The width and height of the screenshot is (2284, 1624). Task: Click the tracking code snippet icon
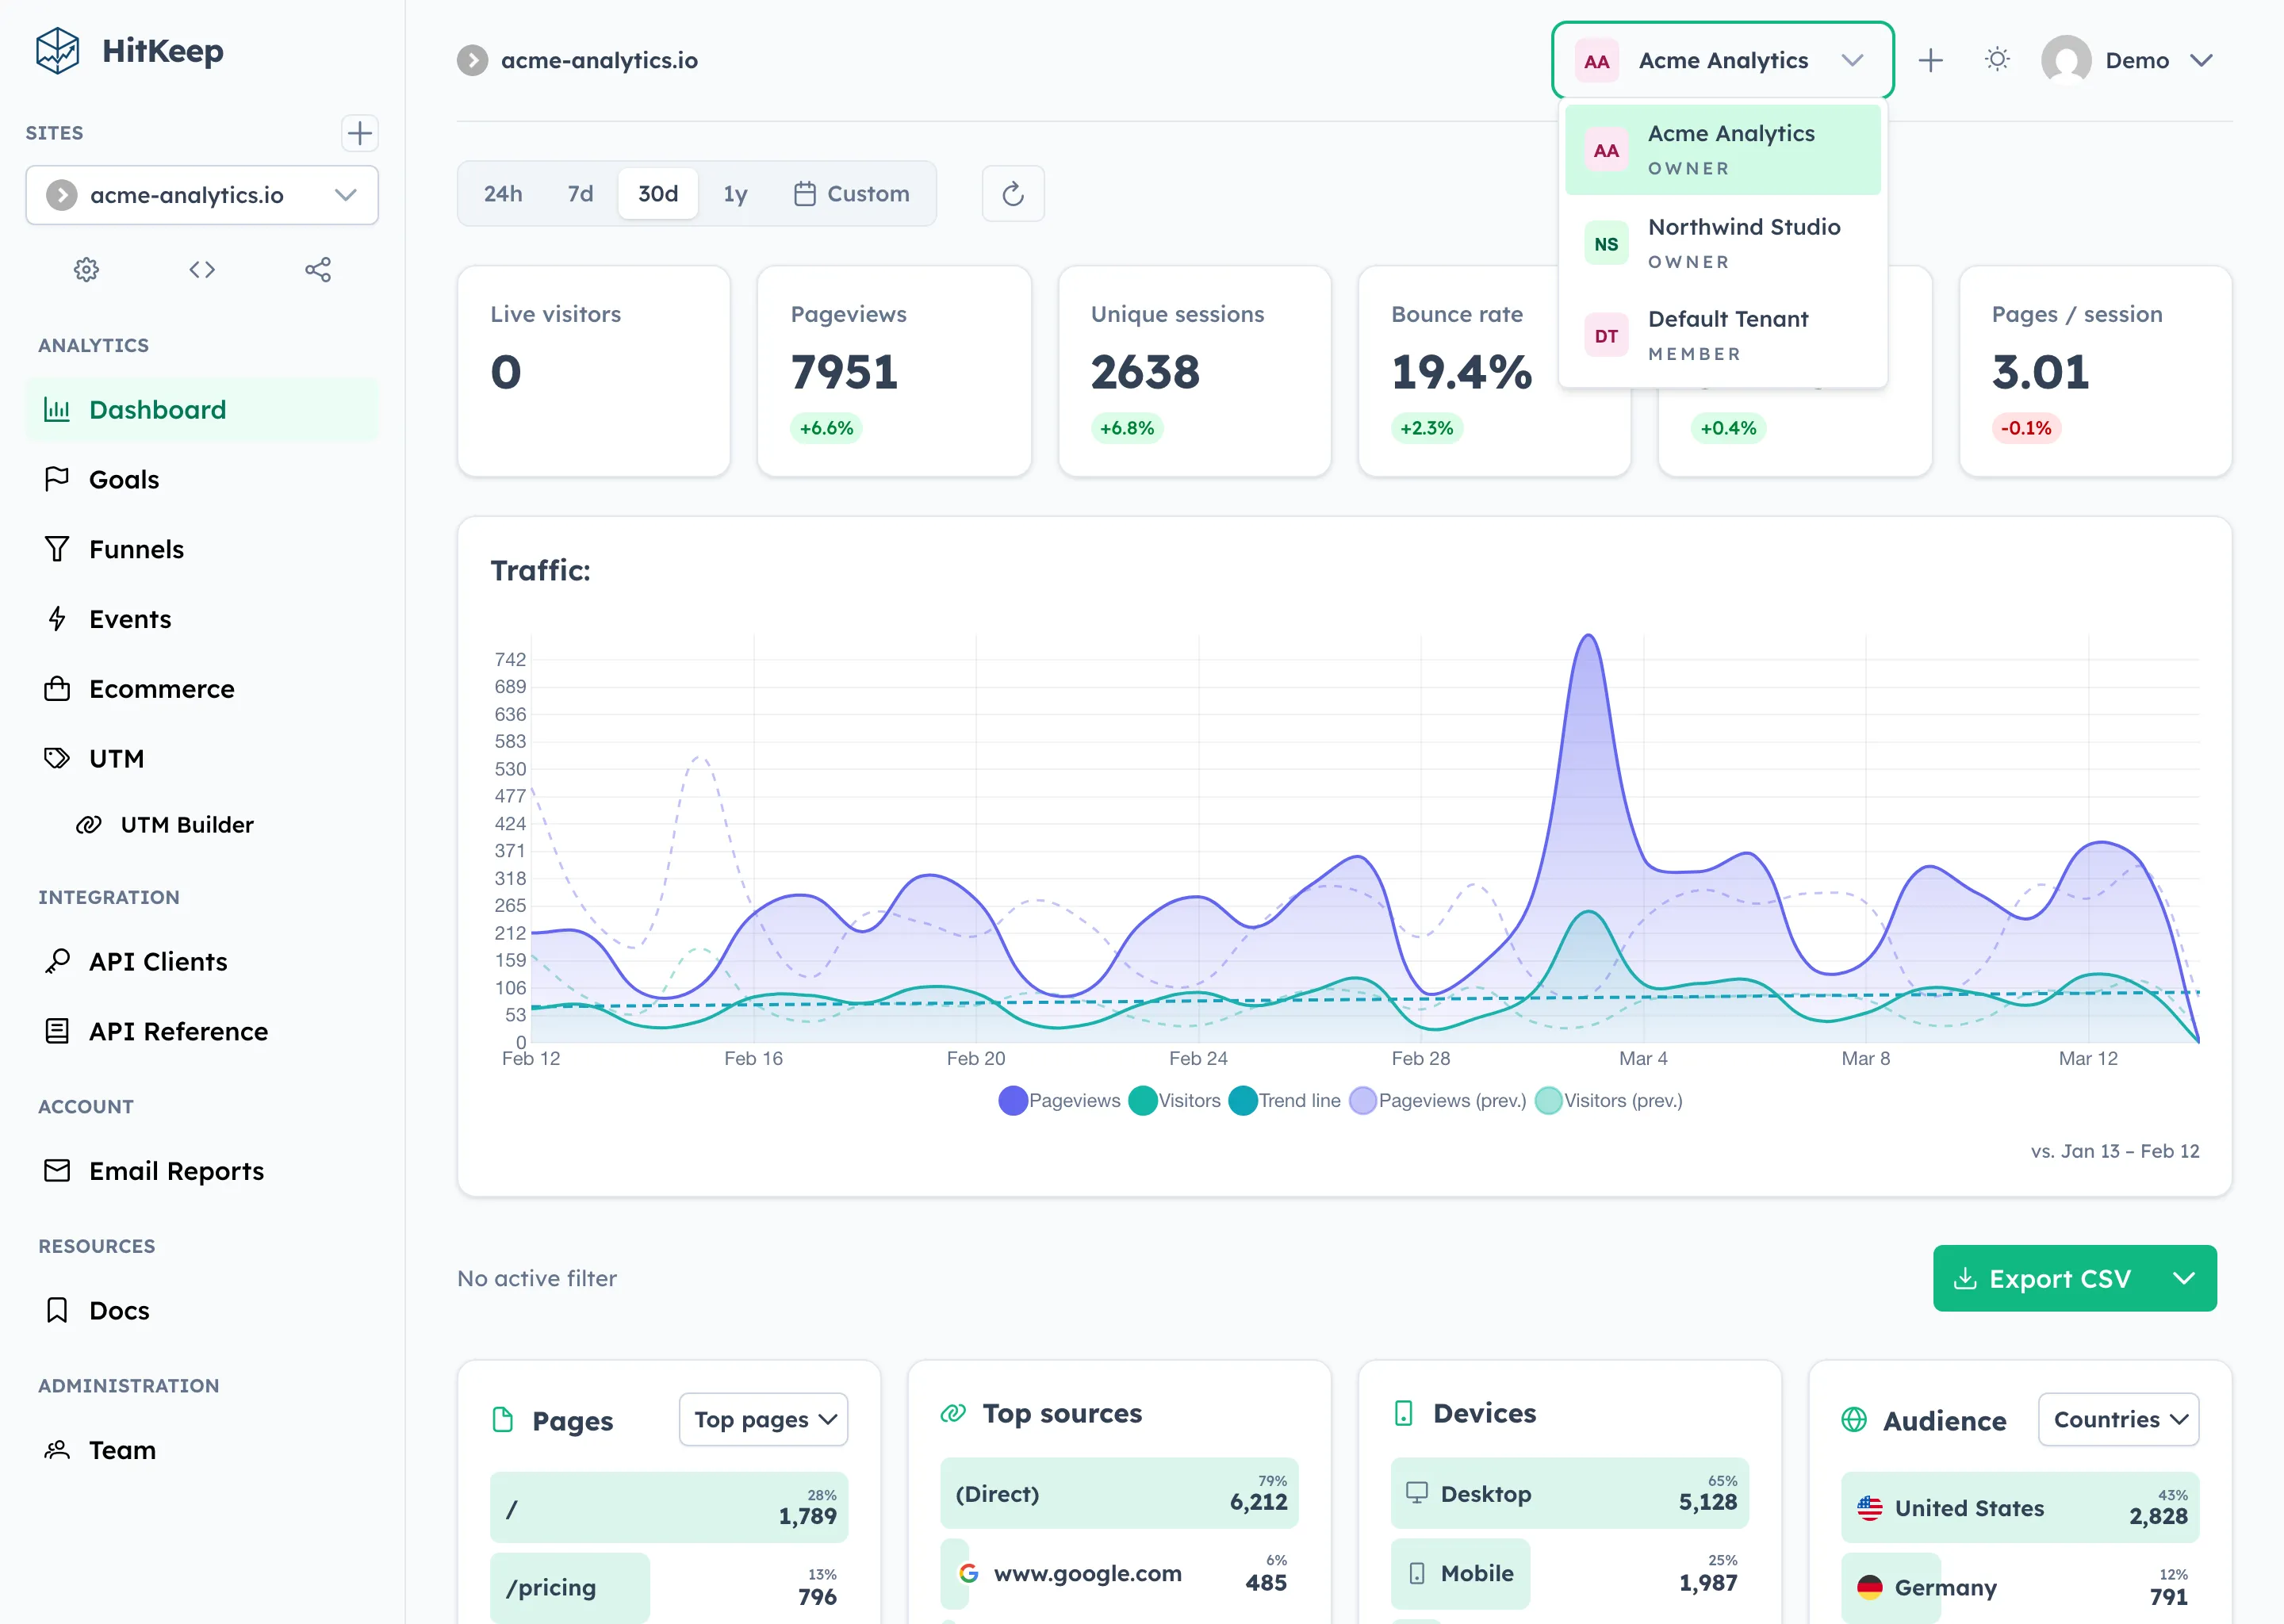[x=202, y=270]
